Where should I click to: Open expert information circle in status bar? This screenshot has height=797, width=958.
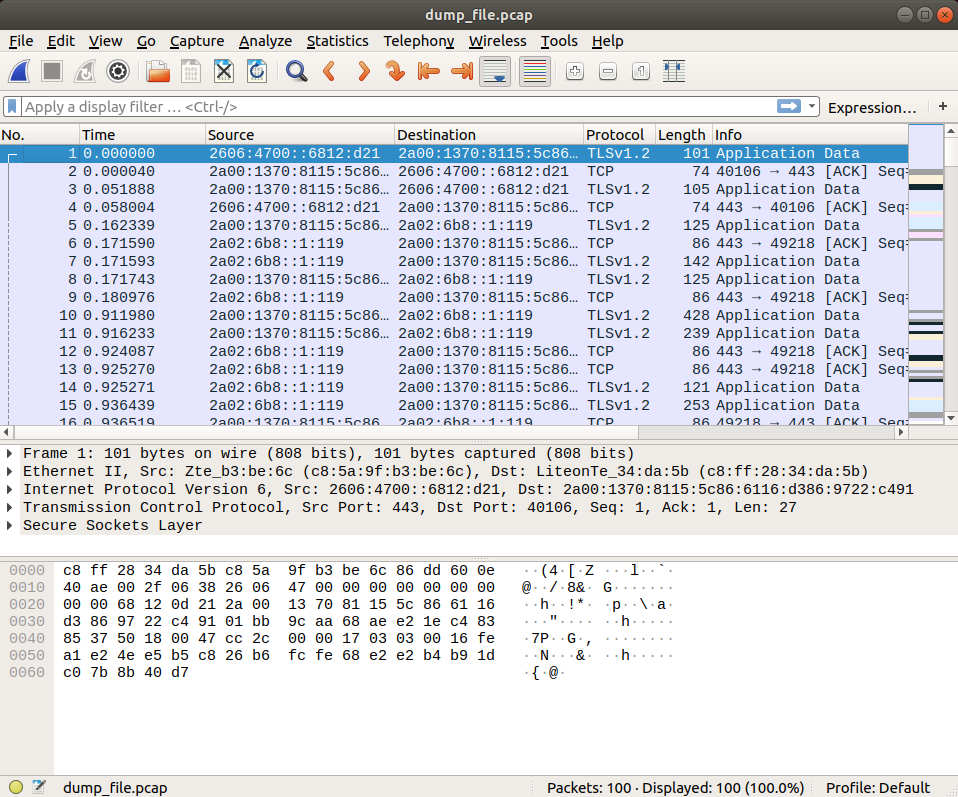16,787
